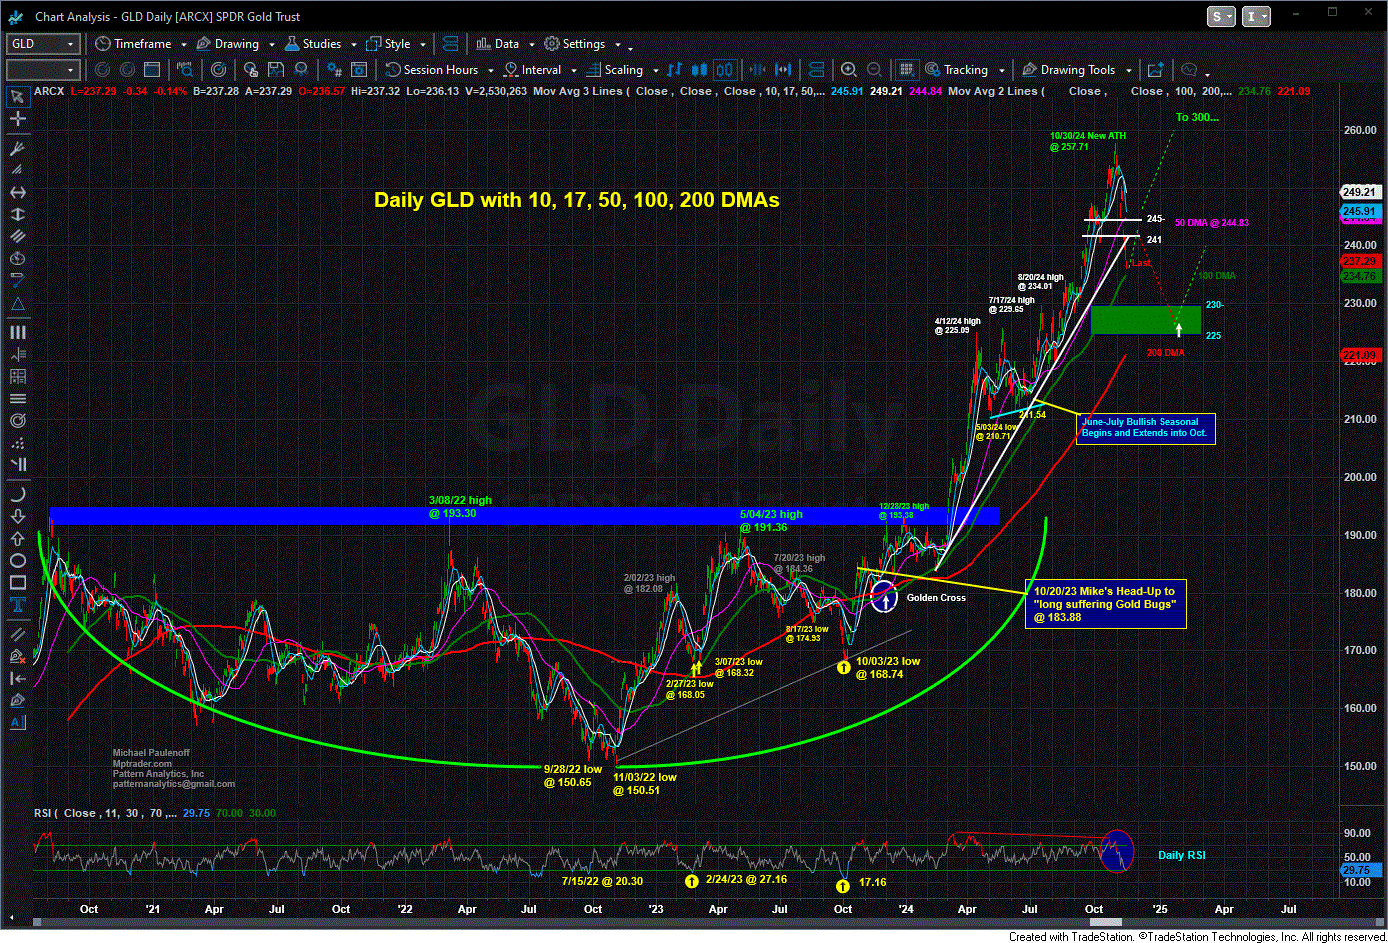
Task: Click the Oct '22 date axis label
Action: tap(592, 909)
